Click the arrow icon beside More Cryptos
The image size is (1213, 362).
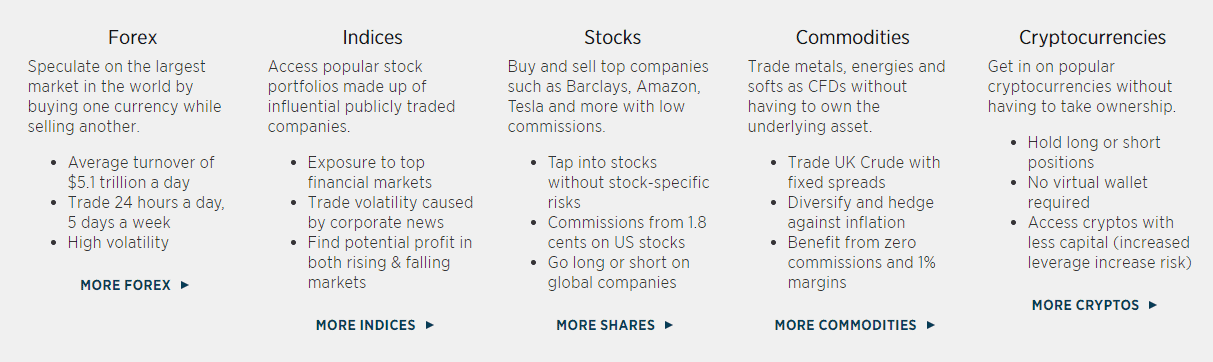(1153, 305)
